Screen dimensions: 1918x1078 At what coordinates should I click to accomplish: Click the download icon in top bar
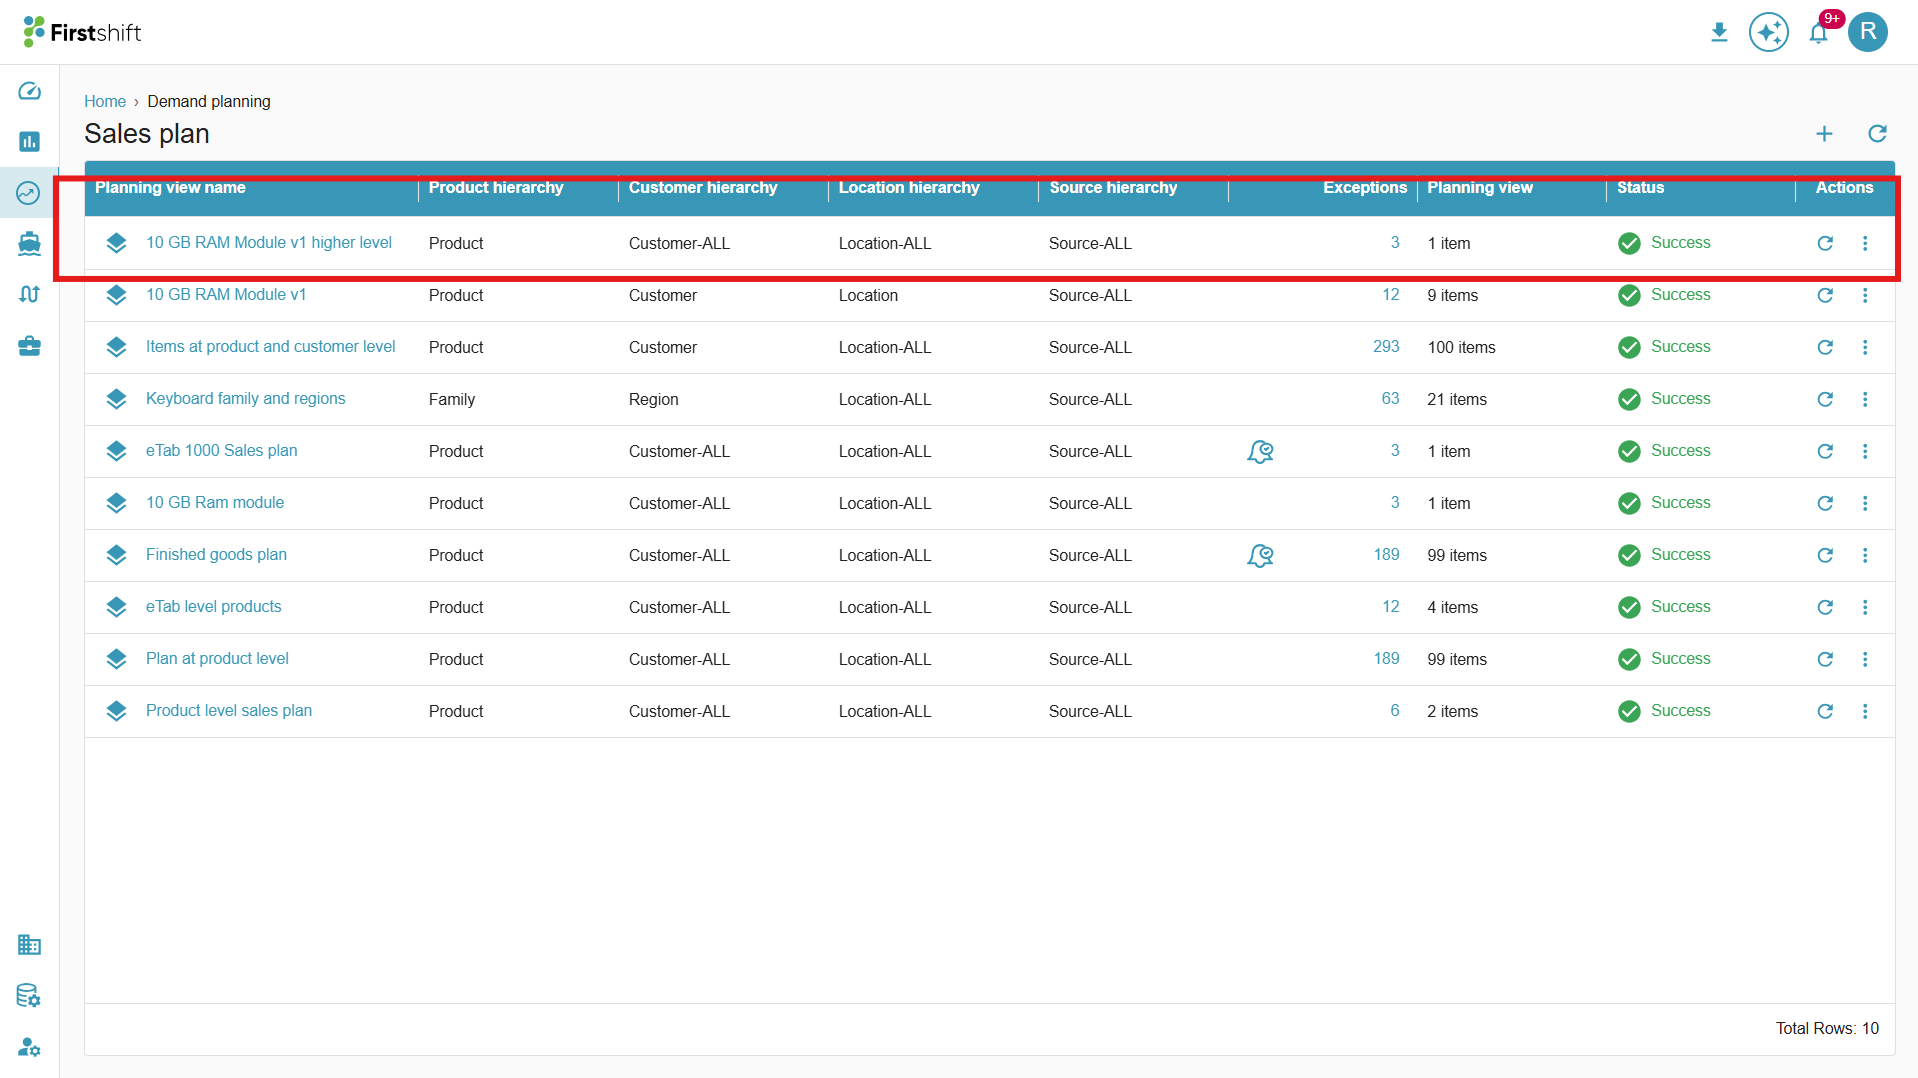coord(1719,33)
